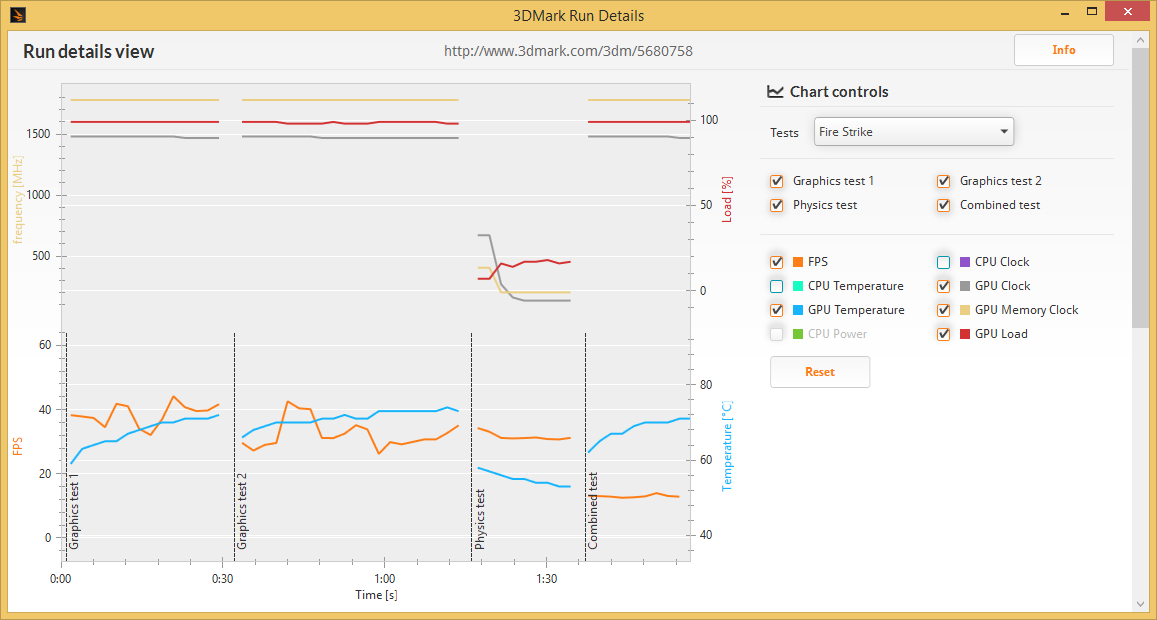
Task: Open the 3dmark.com result URL
Action: click(567, 51)
